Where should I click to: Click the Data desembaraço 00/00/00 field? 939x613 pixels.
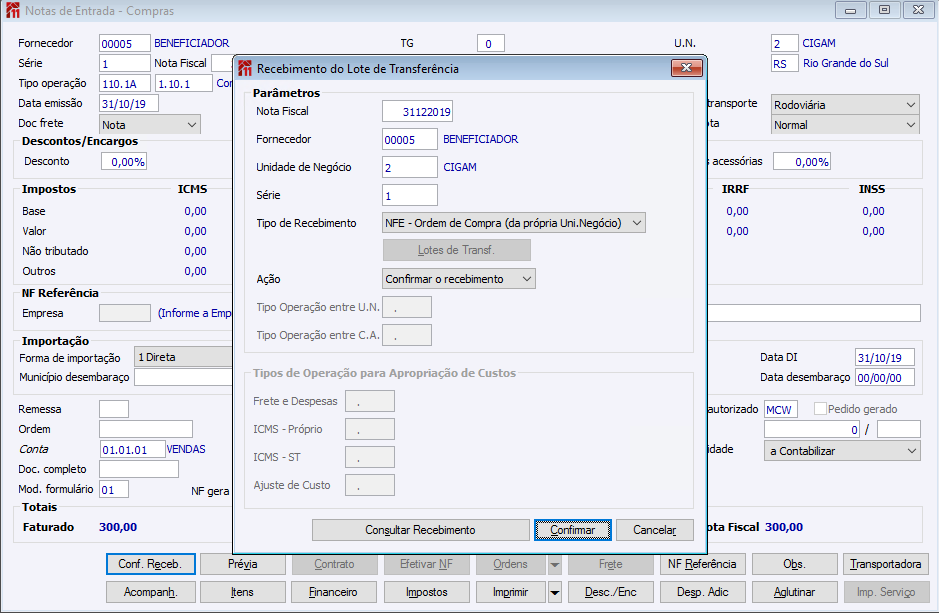(x=885, y=378)
